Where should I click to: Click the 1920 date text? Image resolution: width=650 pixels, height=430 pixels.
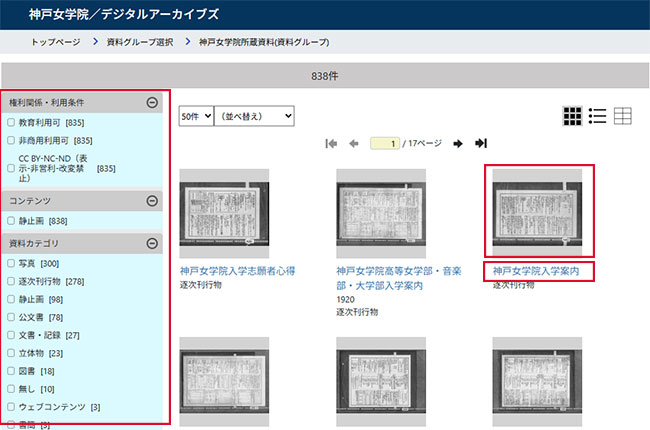tap(345, 299)
